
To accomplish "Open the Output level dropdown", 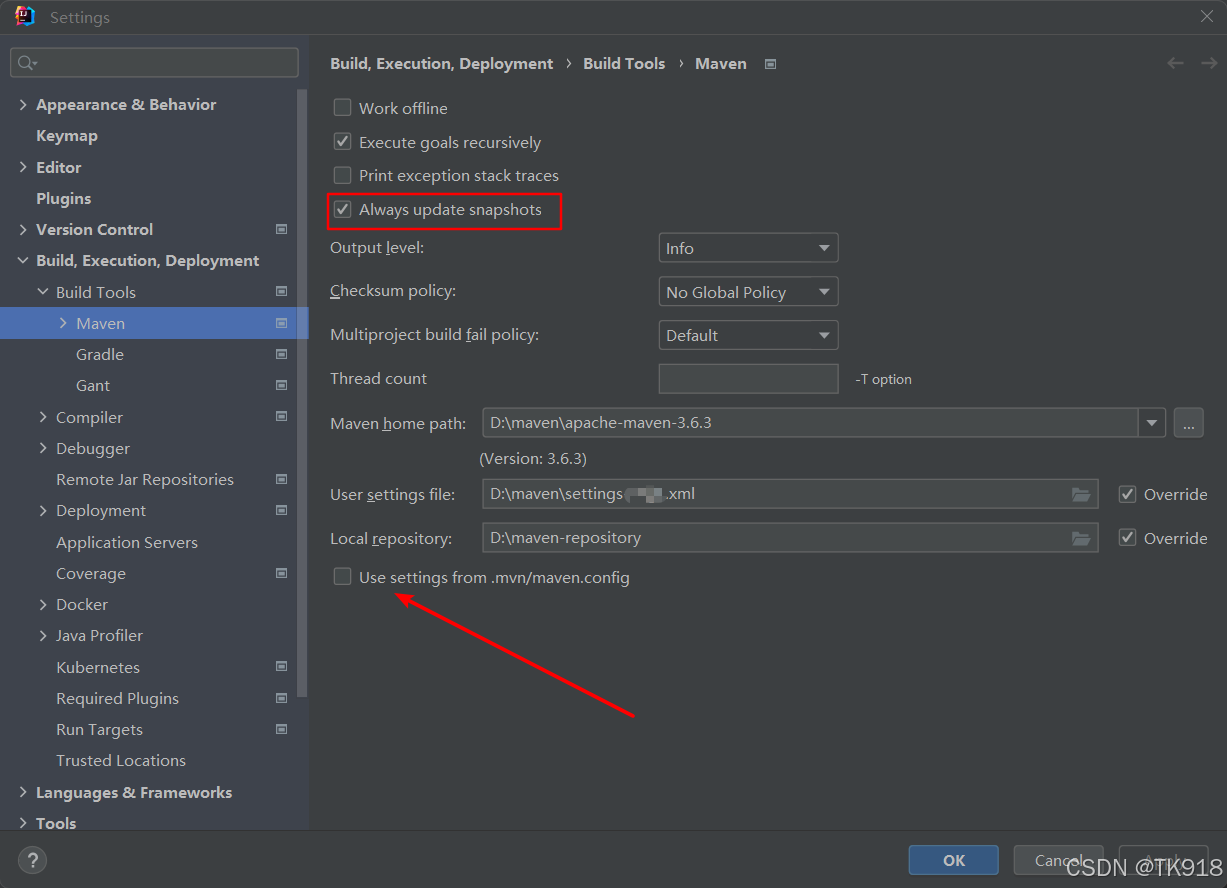I will pyautogui.click(x=748, y=248).
